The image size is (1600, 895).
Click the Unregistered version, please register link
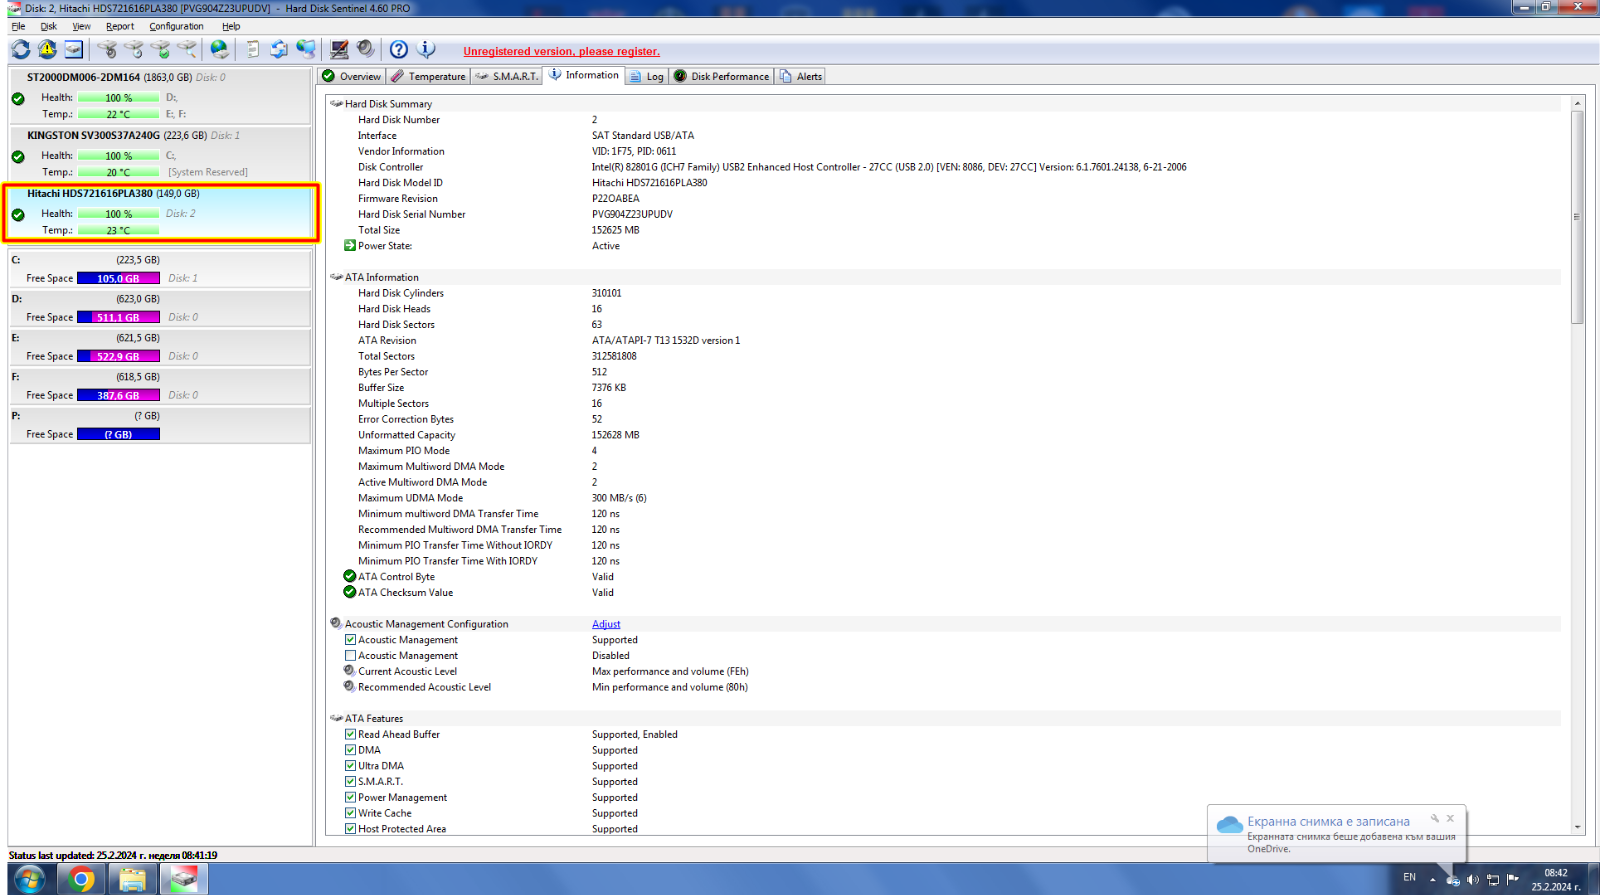[561, 51]
